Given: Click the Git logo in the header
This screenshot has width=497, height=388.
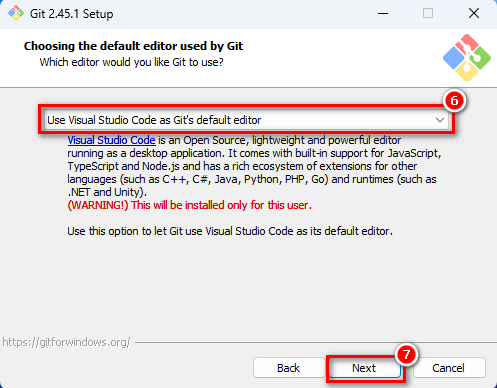Looking at the screenshot, I should pos(467,58).
